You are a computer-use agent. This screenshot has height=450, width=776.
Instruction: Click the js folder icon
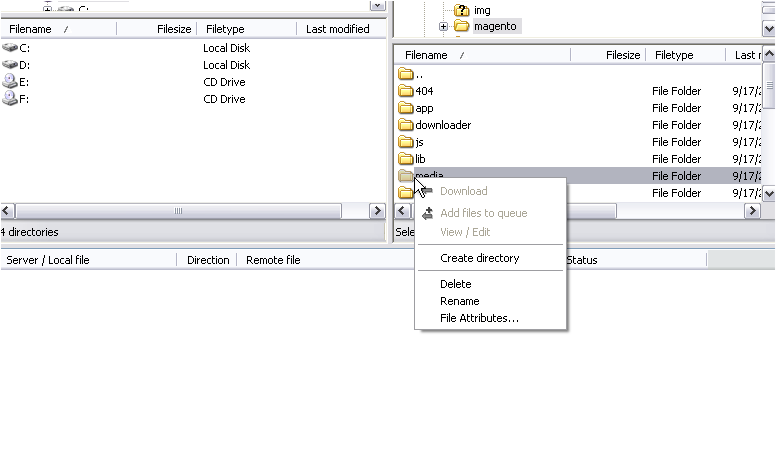[406, 142]
